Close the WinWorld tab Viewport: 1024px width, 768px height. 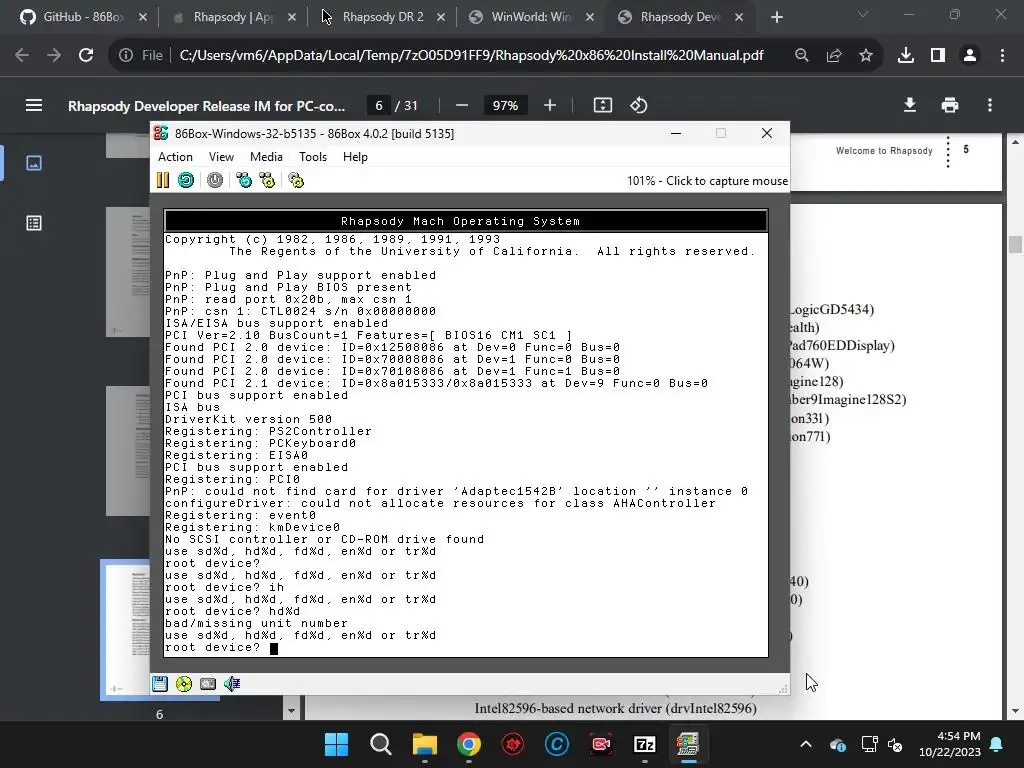(x=590, y=17)
